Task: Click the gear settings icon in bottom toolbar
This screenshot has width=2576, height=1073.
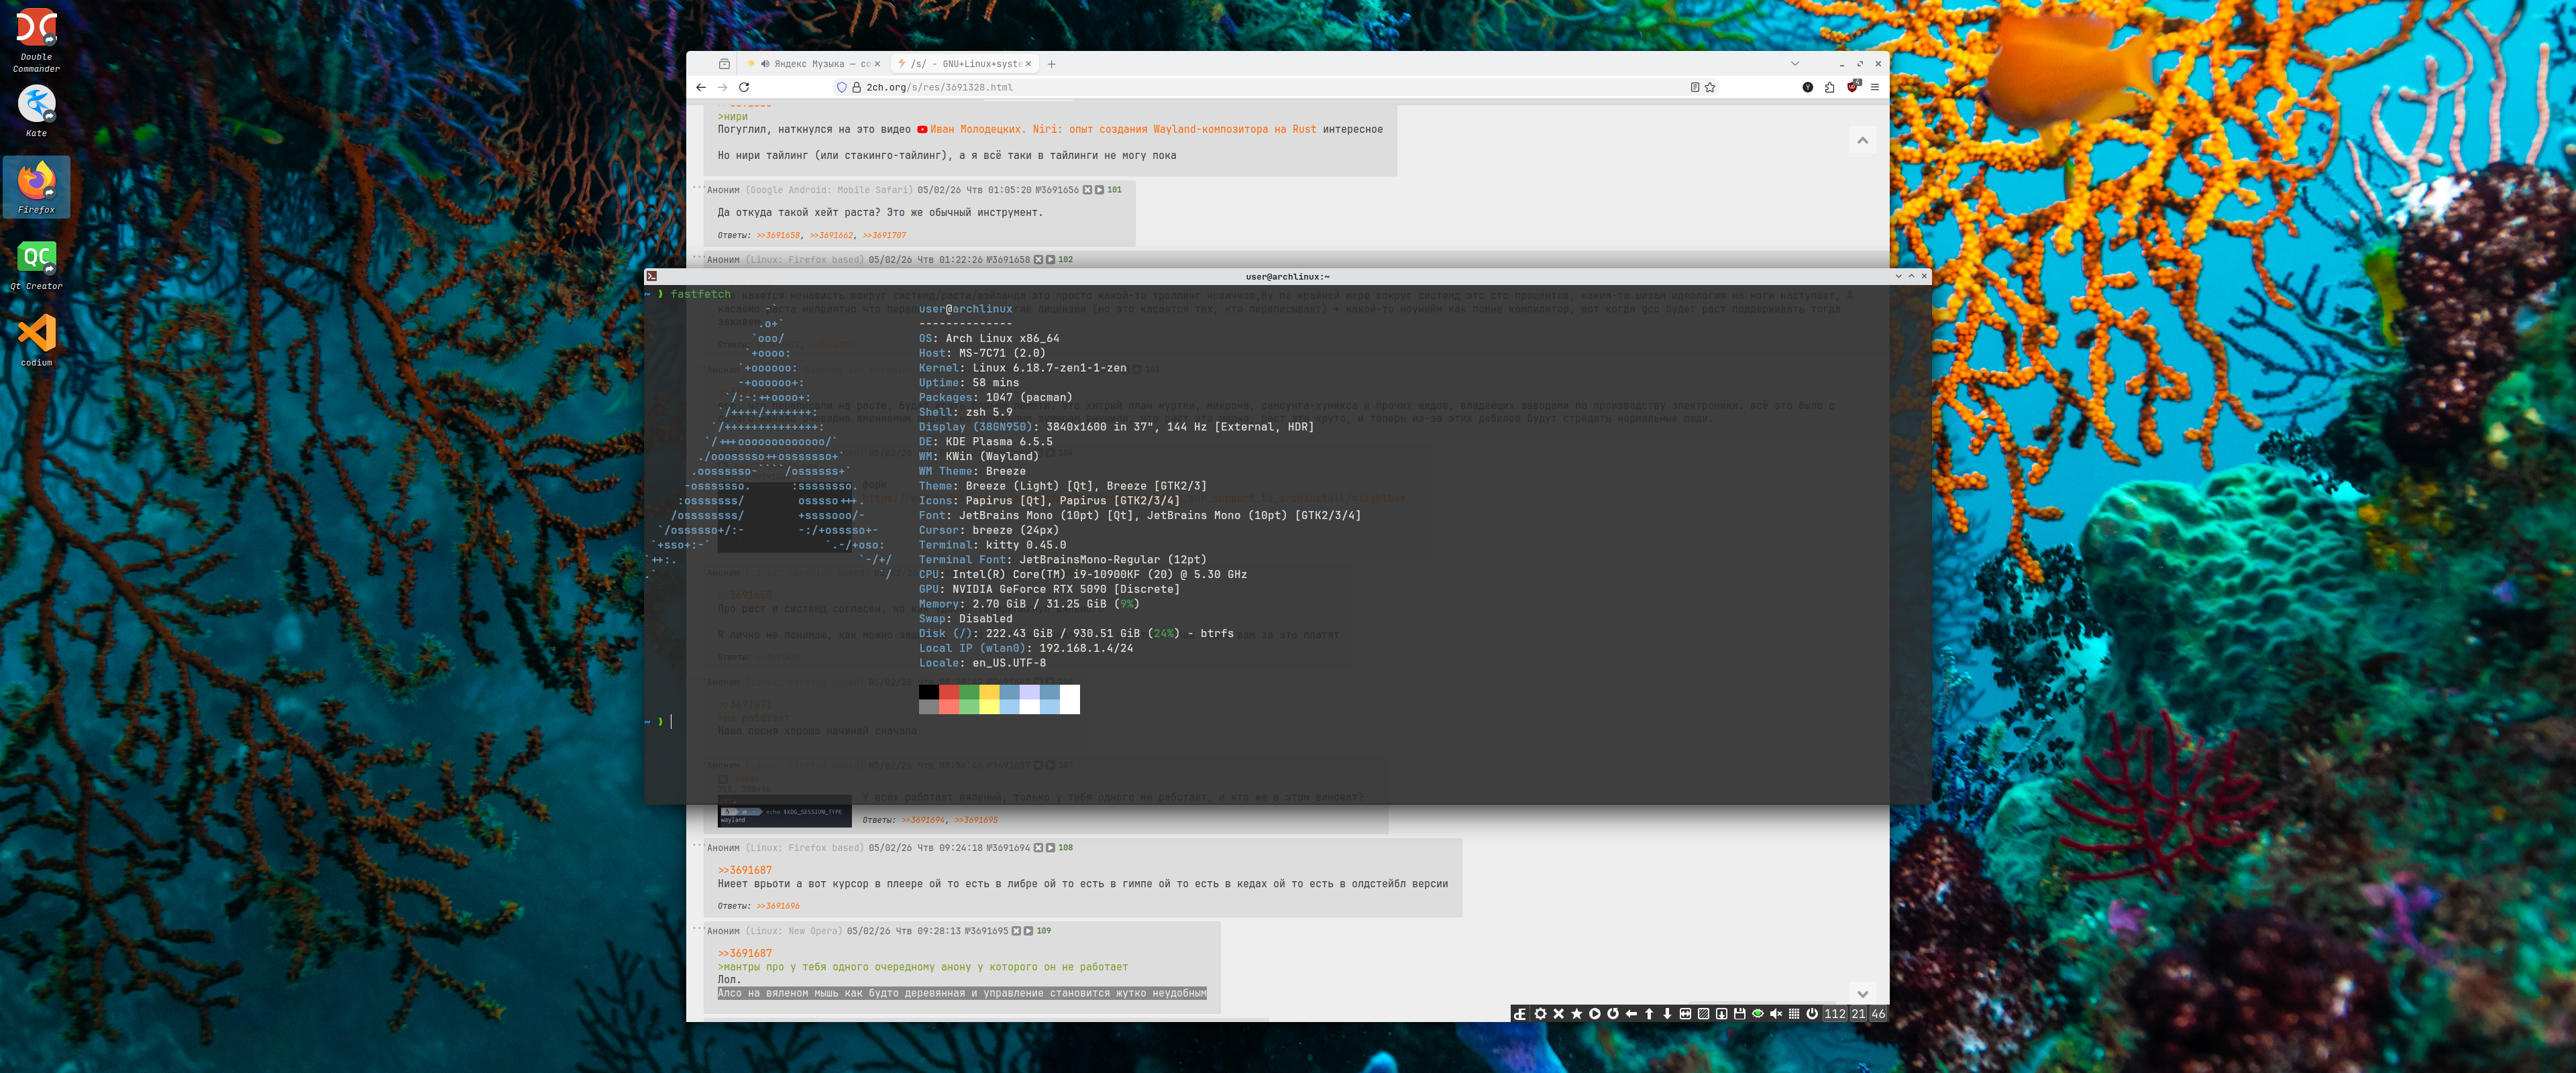Action: click(1540, 1014)
